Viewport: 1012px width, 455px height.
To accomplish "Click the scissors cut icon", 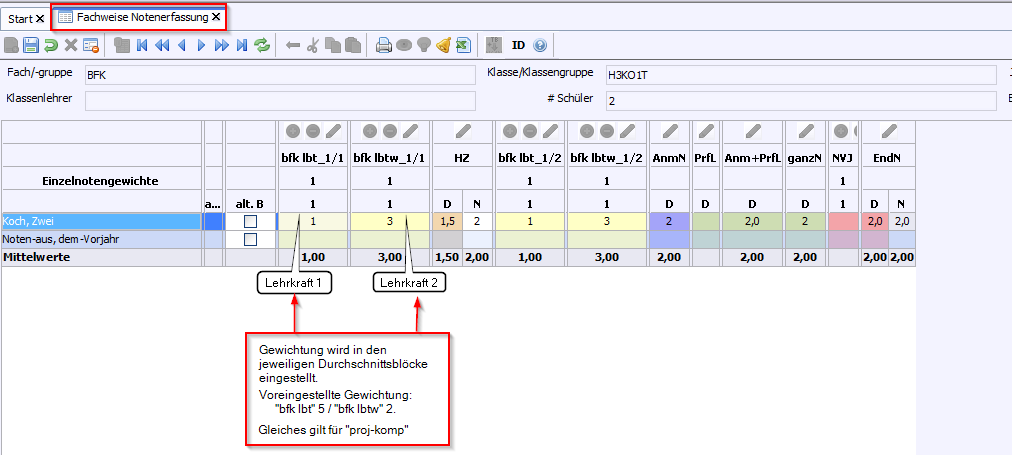I will [312, 45].
